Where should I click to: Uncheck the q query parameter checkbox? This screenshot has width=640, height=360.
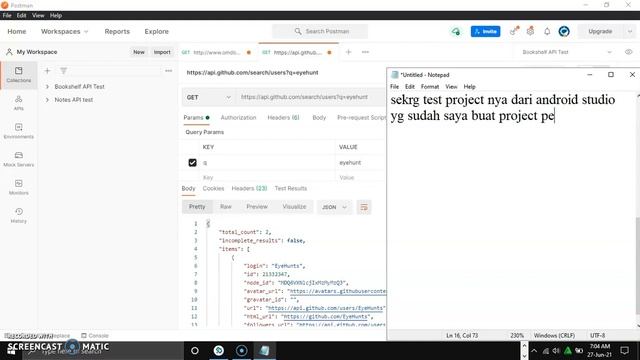click(192, 162)
